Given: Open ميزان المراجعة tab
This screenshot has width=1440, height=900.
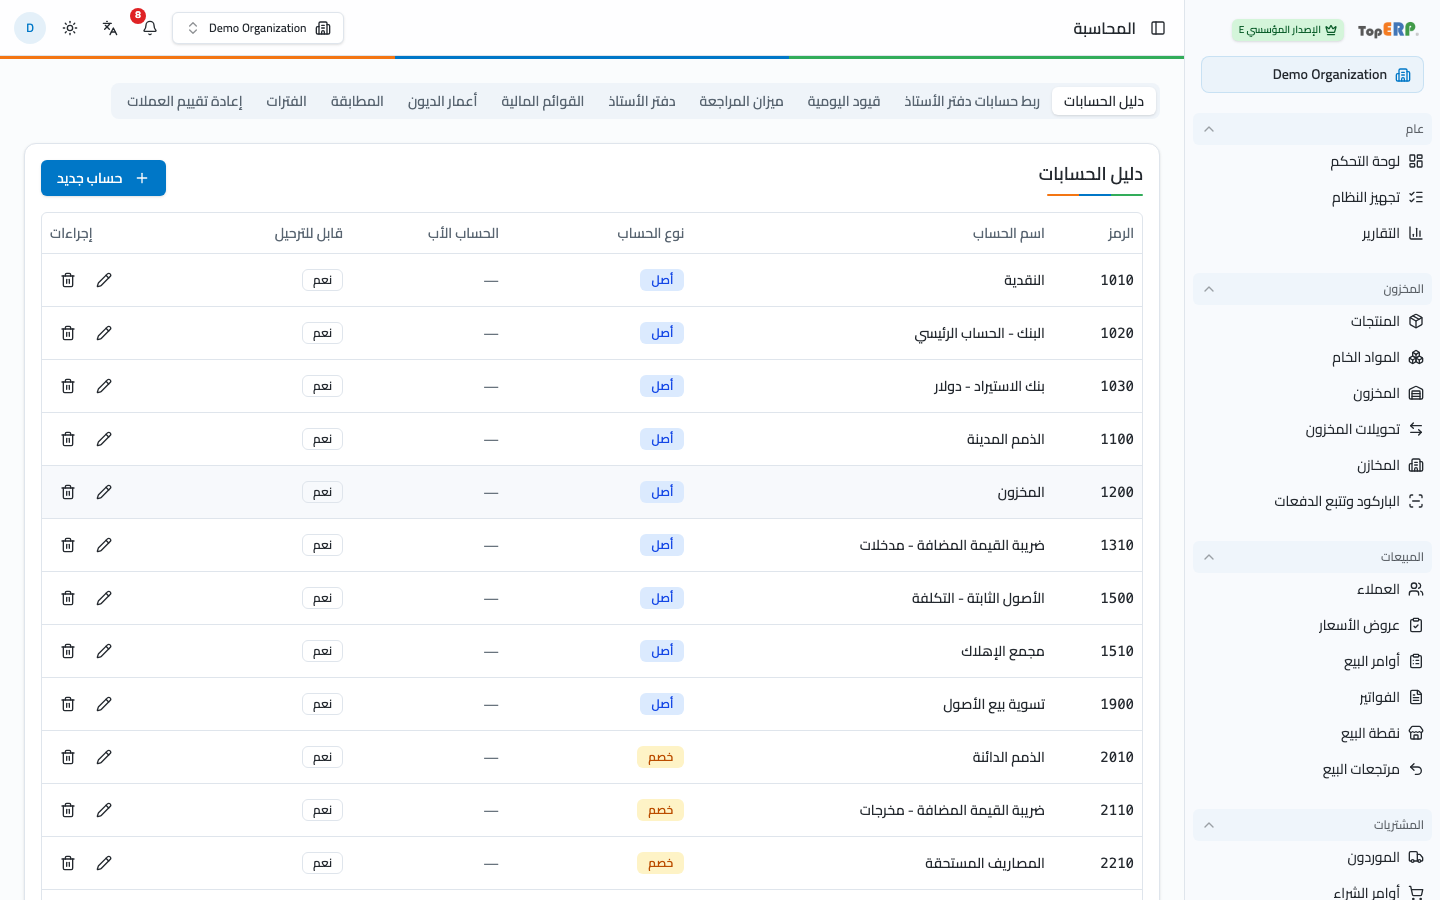Looking at the screenshot, I should 741,101.
